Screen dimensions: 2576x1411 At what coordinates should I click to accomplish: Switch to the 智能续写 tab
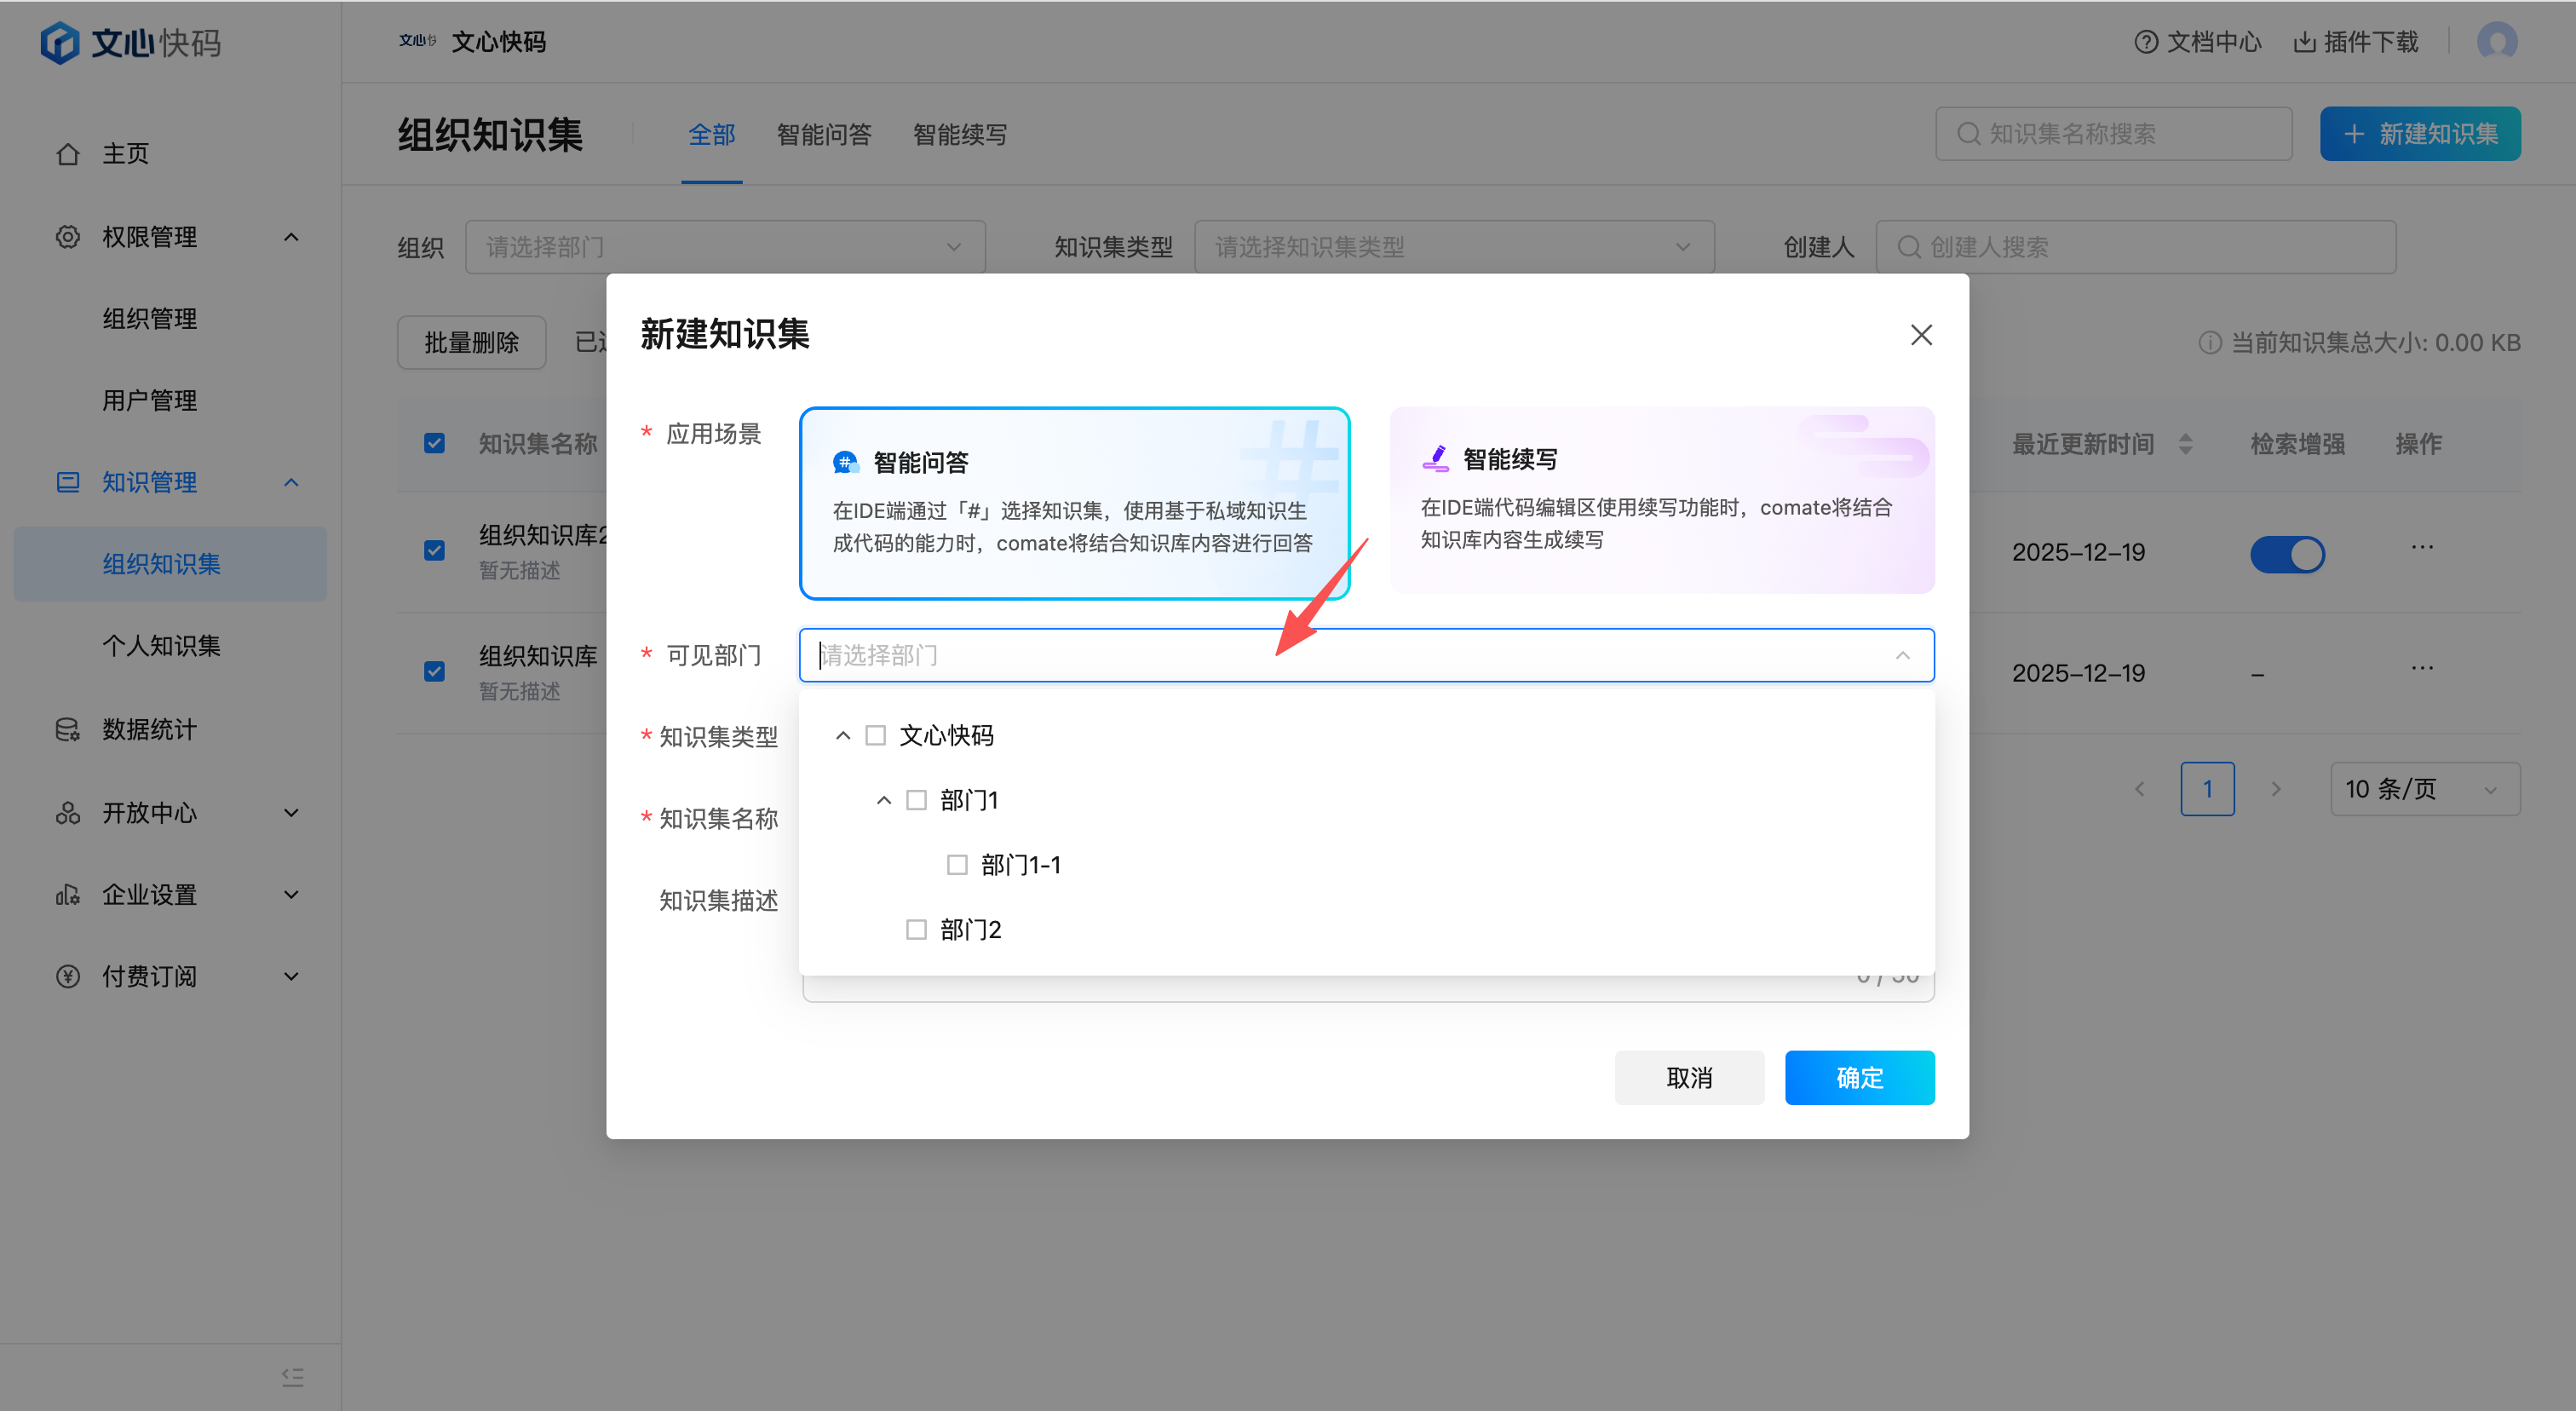pos(959,135)
